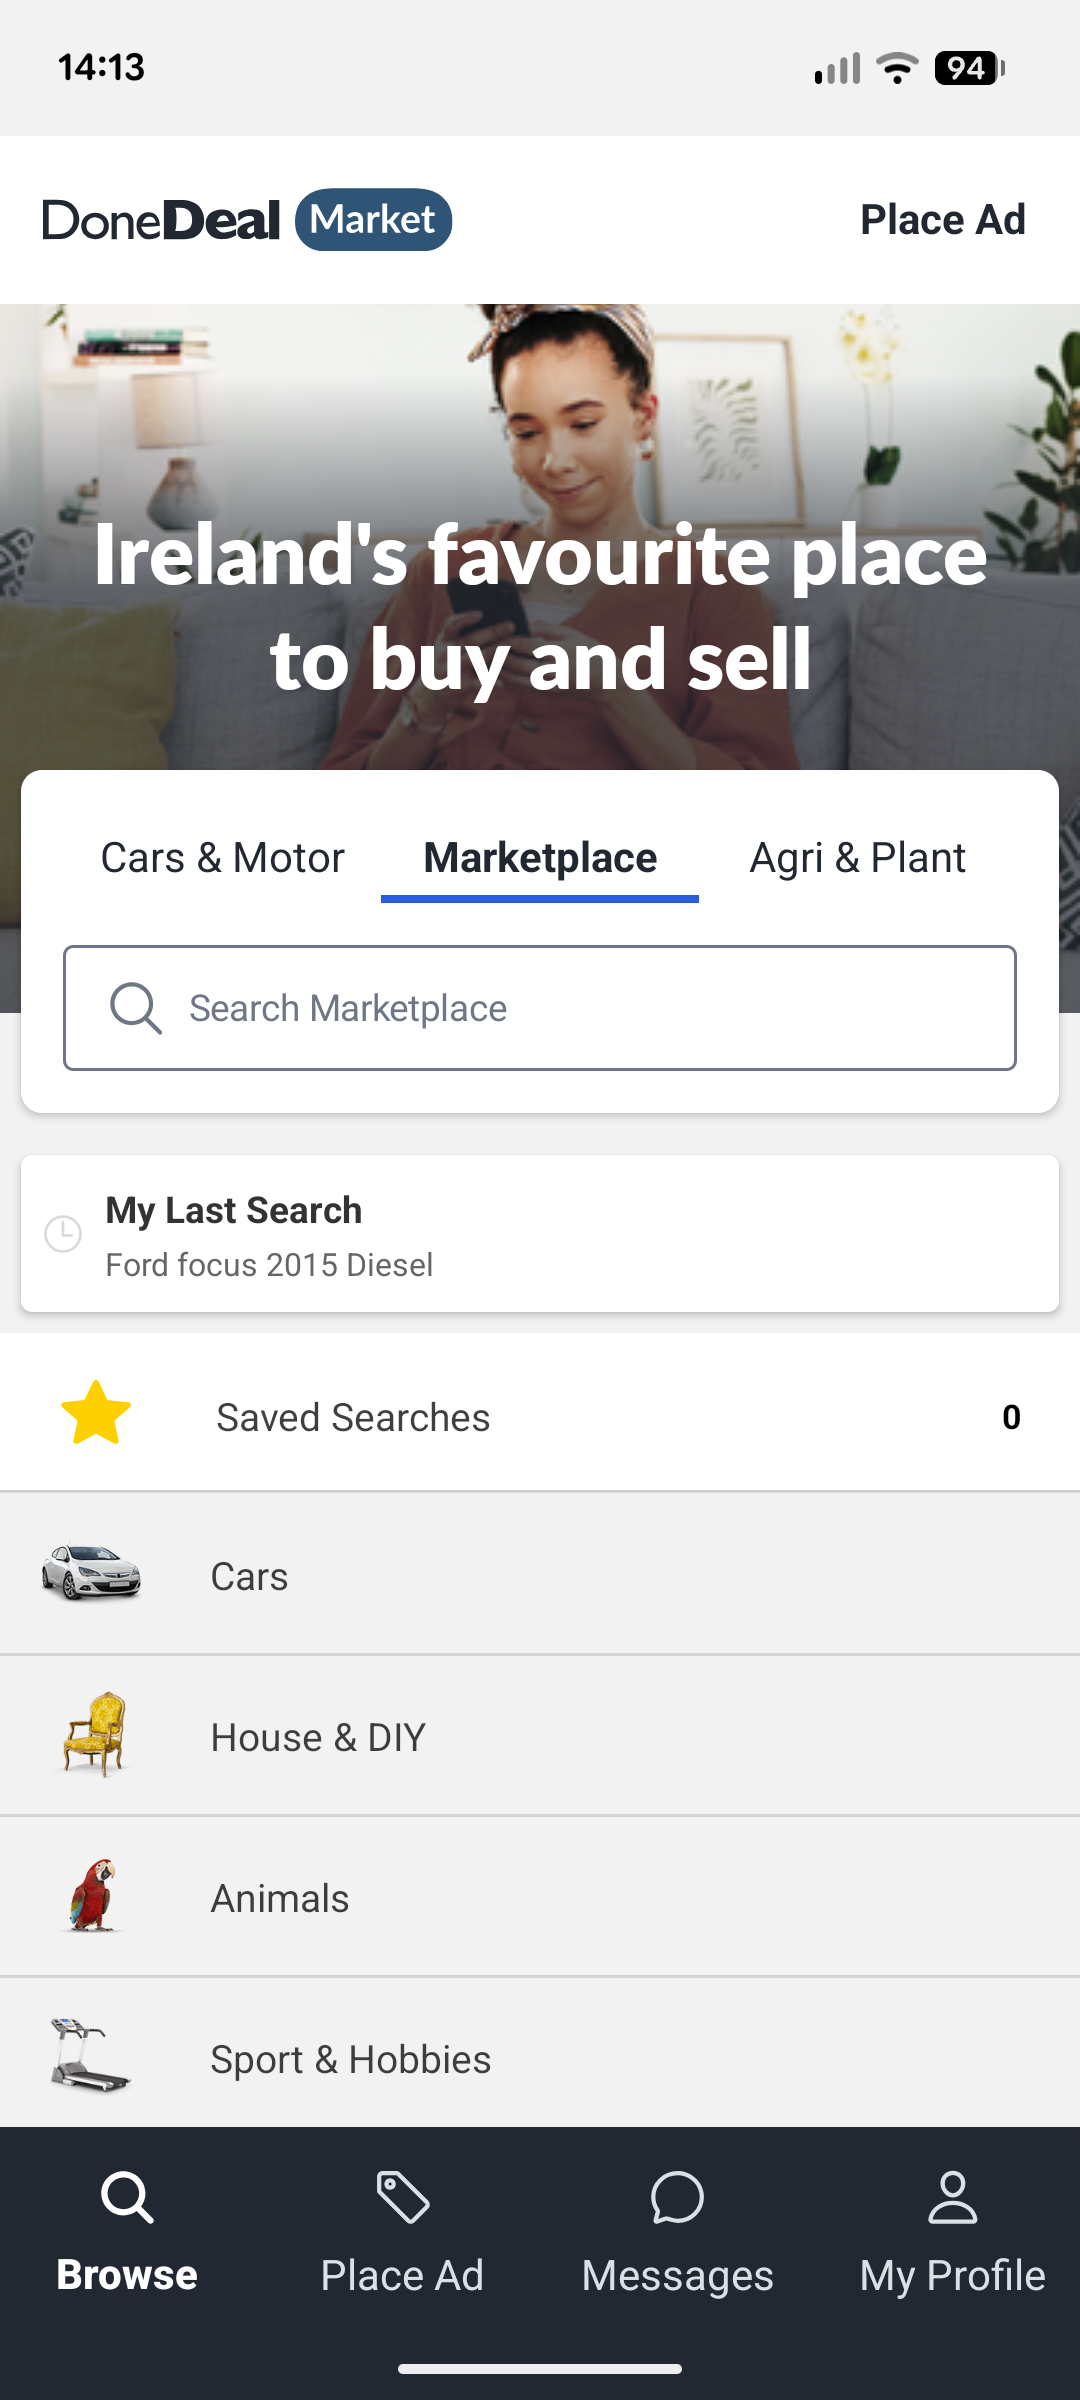Open My Profile person icon
Screen dimensions: 1080x2400
coord(952,2197)
